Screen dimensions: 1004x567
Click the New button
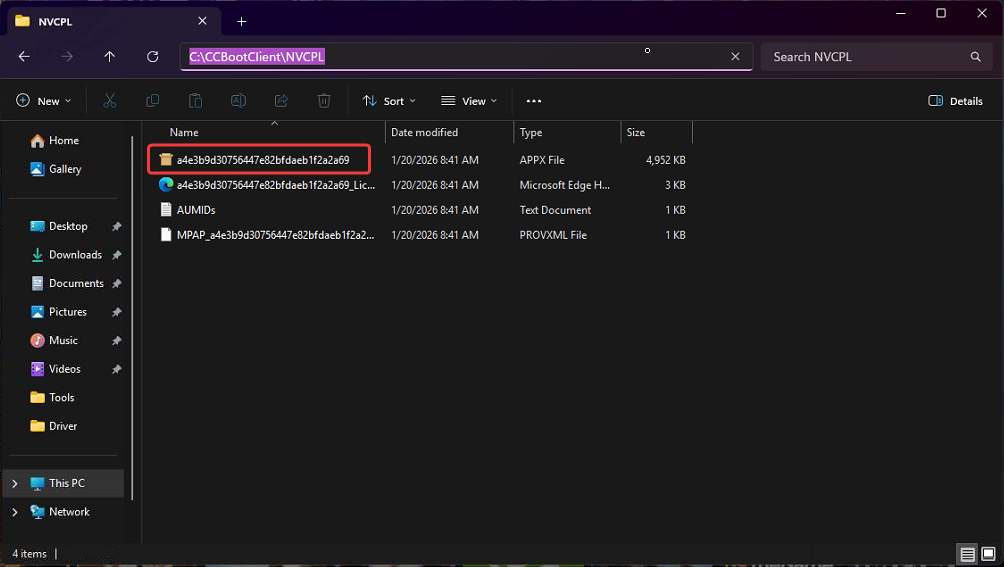[44, 101]
